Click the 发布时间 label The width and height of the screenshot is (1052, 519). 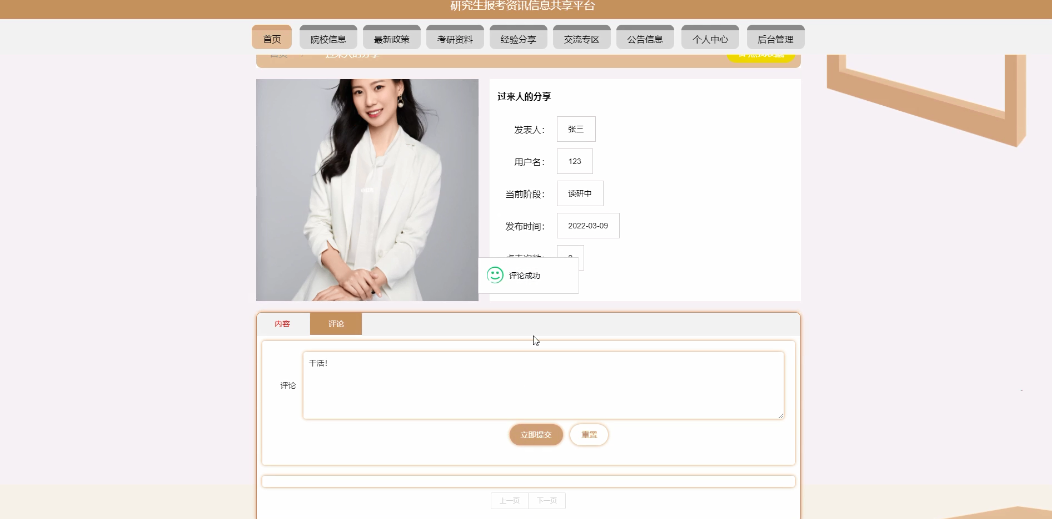[525, 226]
